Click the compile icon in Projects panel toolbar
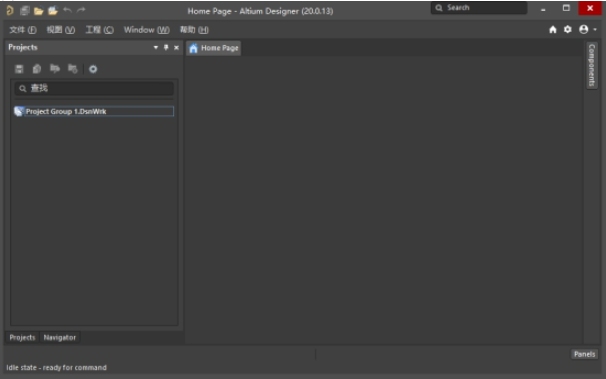The width and height of the screenshot is (606, 379). [x=37, y=69]
